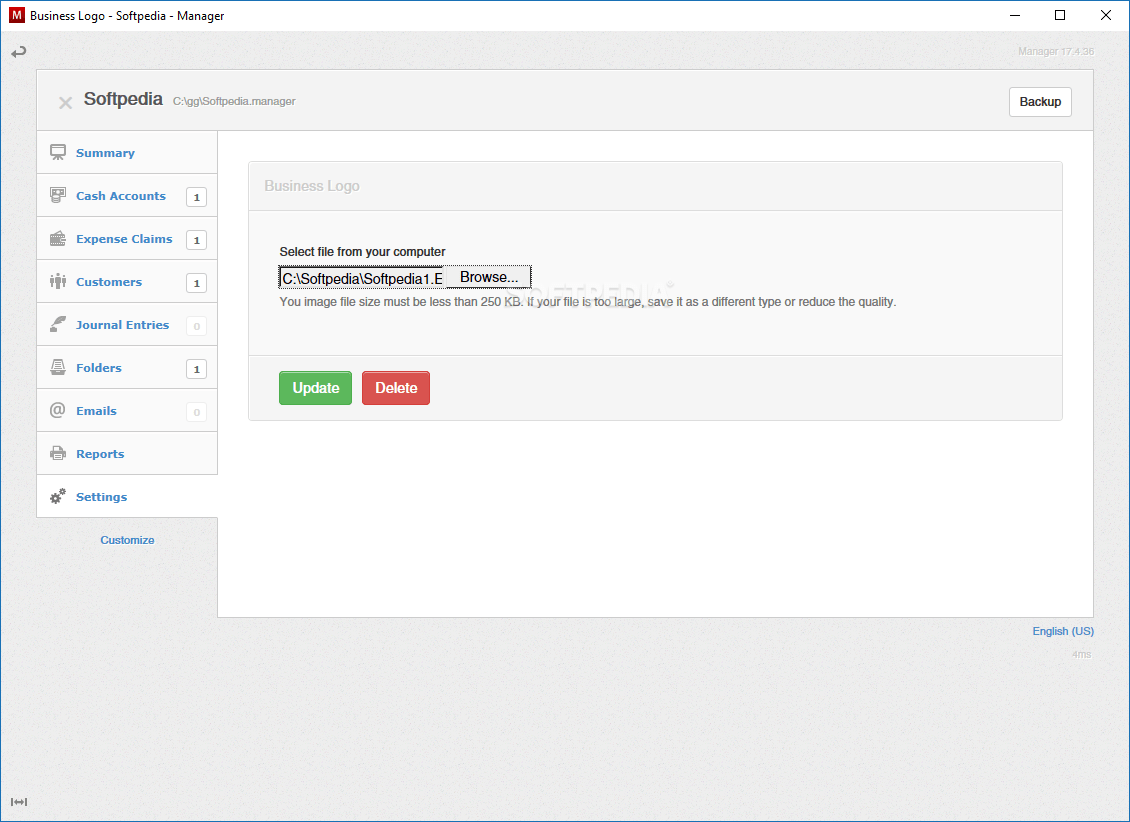
Task: Click the Cash Accounts count badge
Action: coord(196,197)
